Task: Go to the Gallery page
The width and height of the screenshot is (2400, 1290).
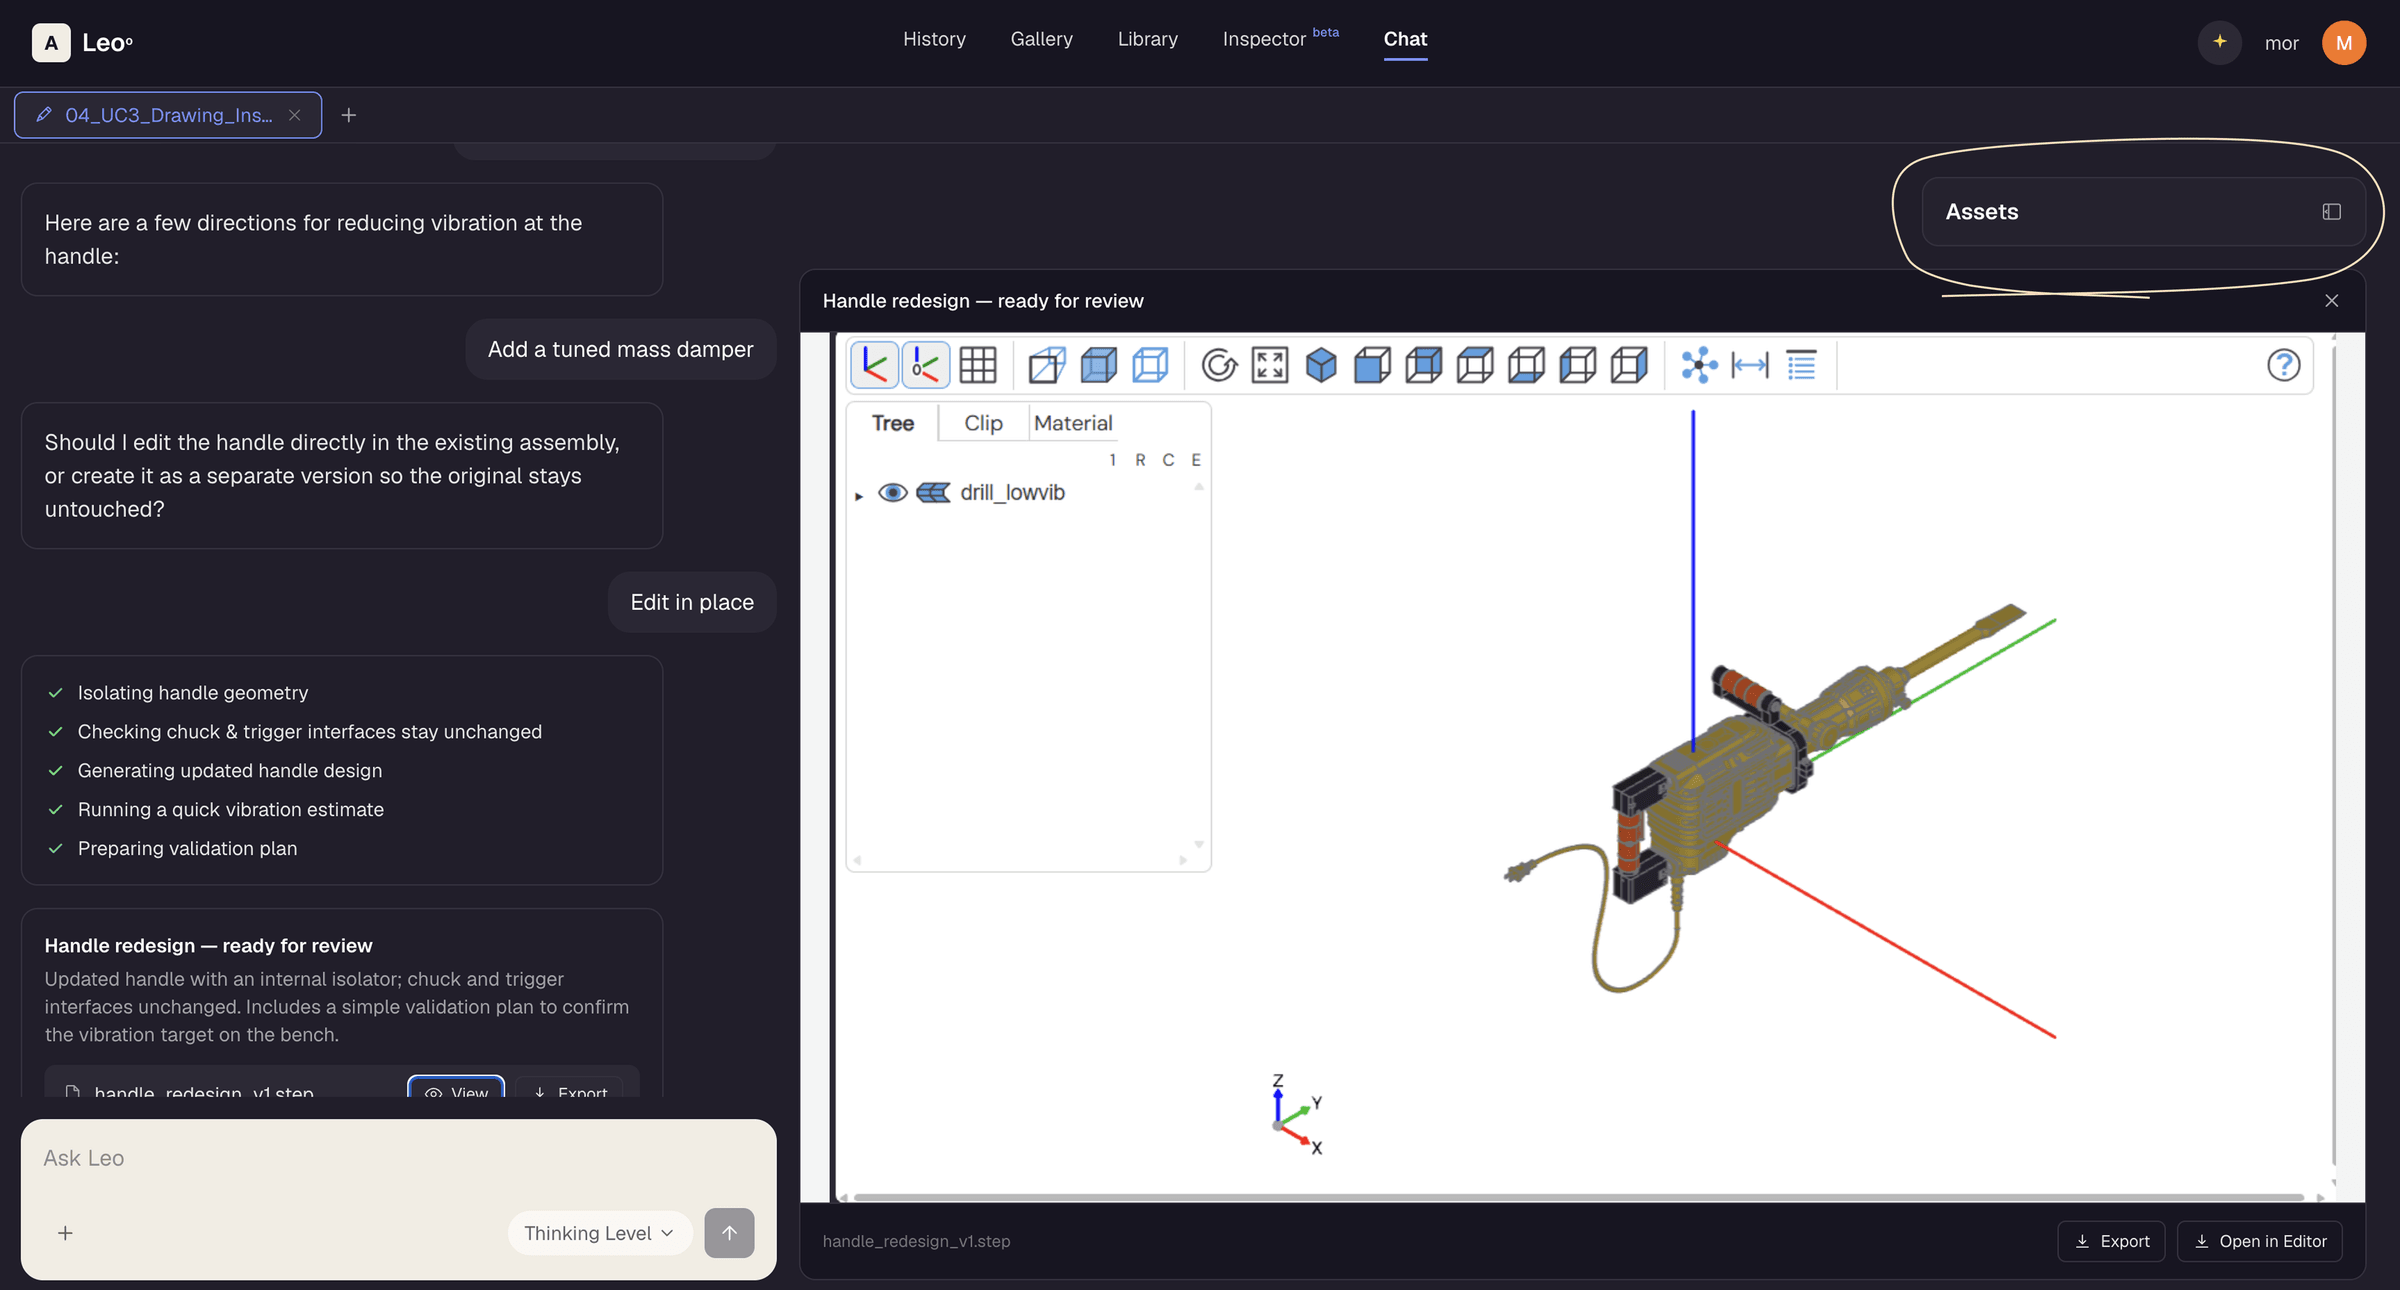Action: pos(1041,39)
